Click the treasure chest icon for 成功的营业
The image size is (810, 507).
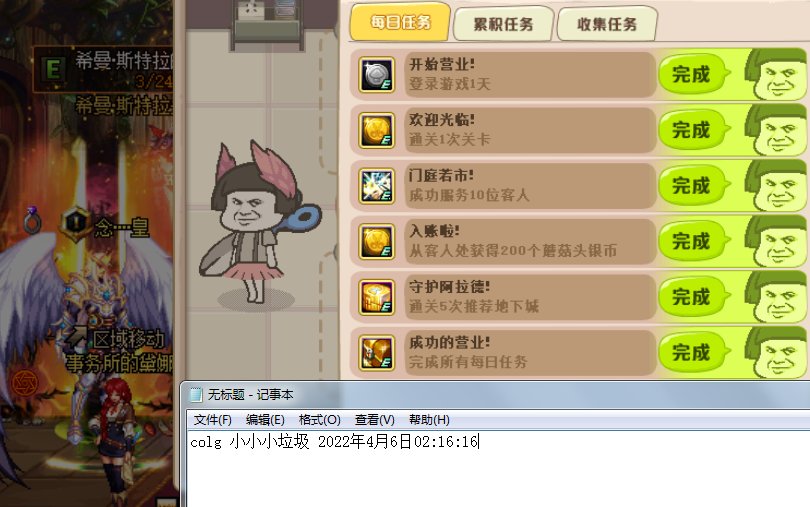tap(377, 353)
